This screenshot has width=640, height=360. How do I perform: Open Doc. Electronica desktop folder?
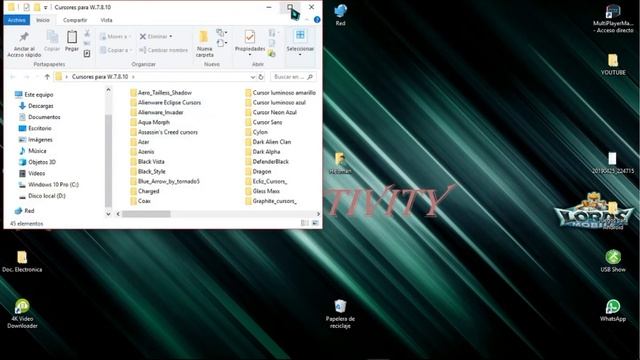click(22, 262)
